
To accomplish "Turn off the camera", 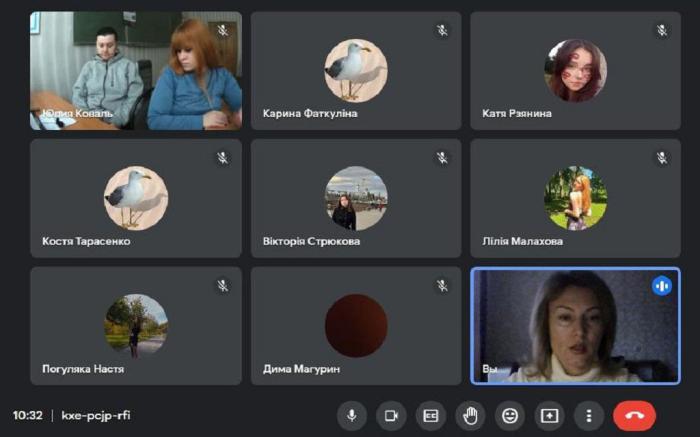I will click(391, 415).
